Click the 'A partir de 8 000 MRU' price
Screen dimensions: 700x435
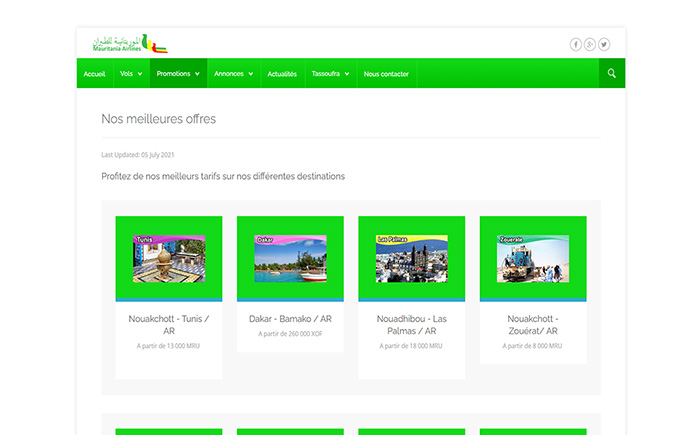coord(532,346)
